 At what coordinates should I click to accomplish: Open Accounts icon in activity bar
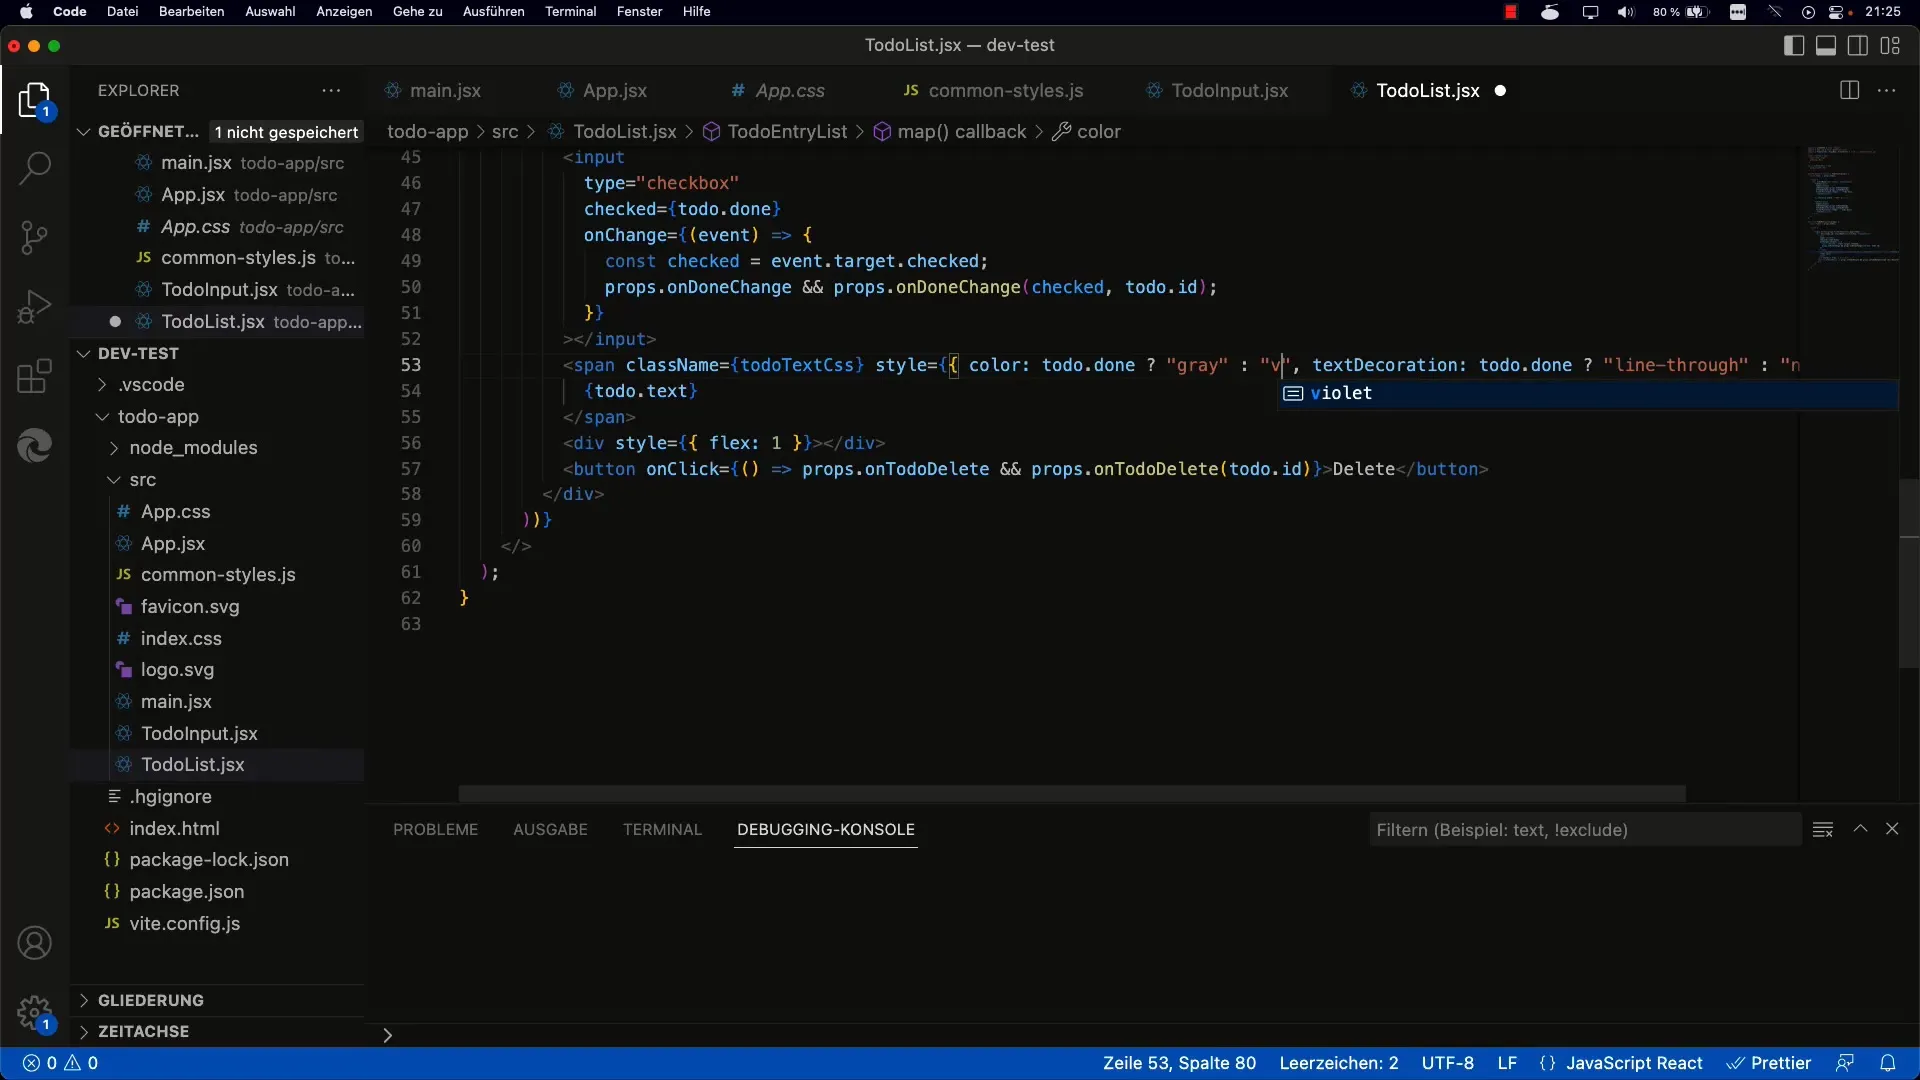(x=35, y=943)
